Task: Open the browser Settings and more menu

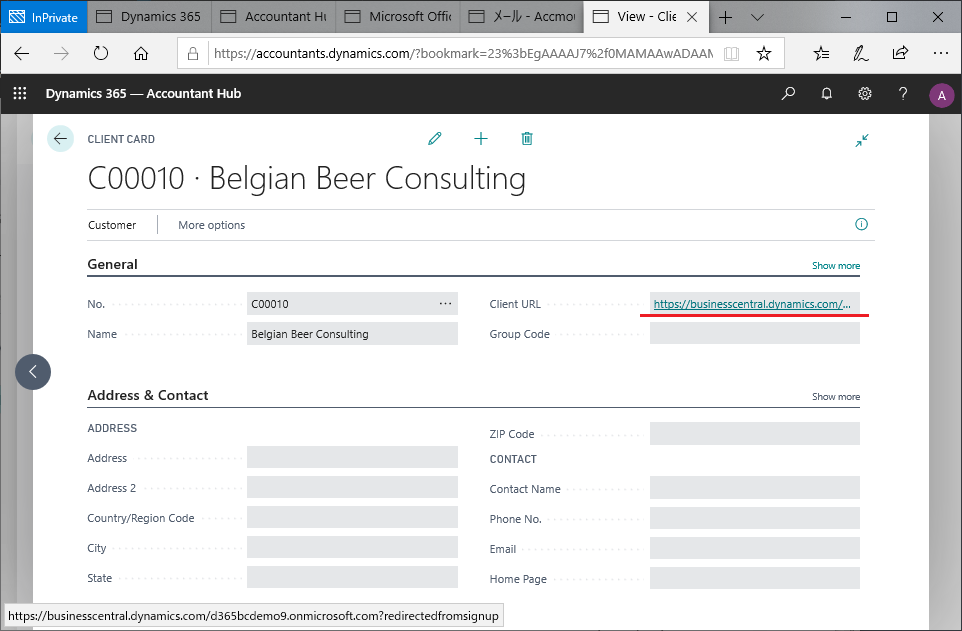Action: [x=941, y=53]
